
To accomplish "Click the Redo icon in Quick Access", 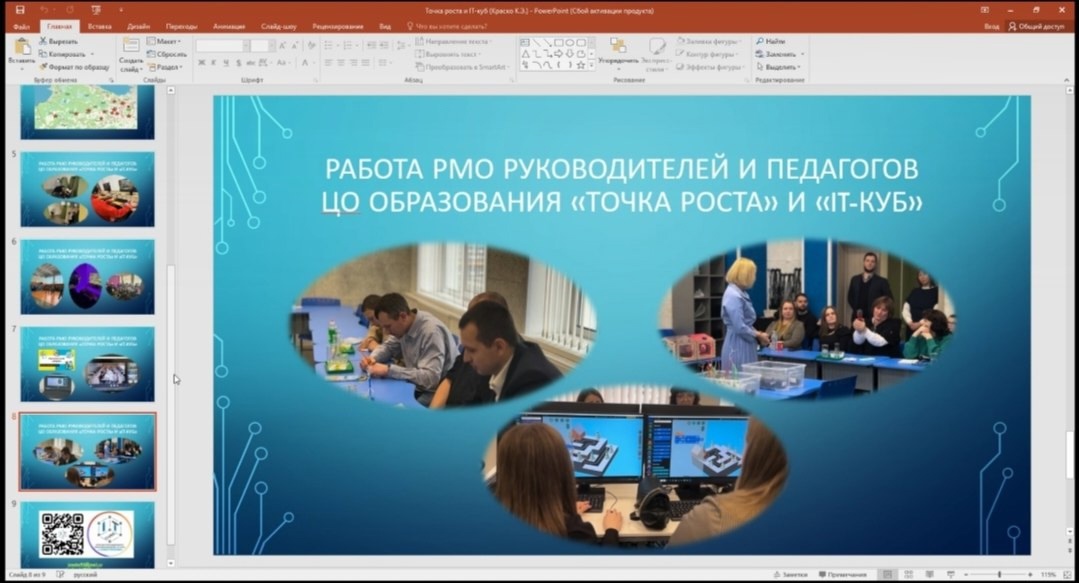I will [70, 10].
